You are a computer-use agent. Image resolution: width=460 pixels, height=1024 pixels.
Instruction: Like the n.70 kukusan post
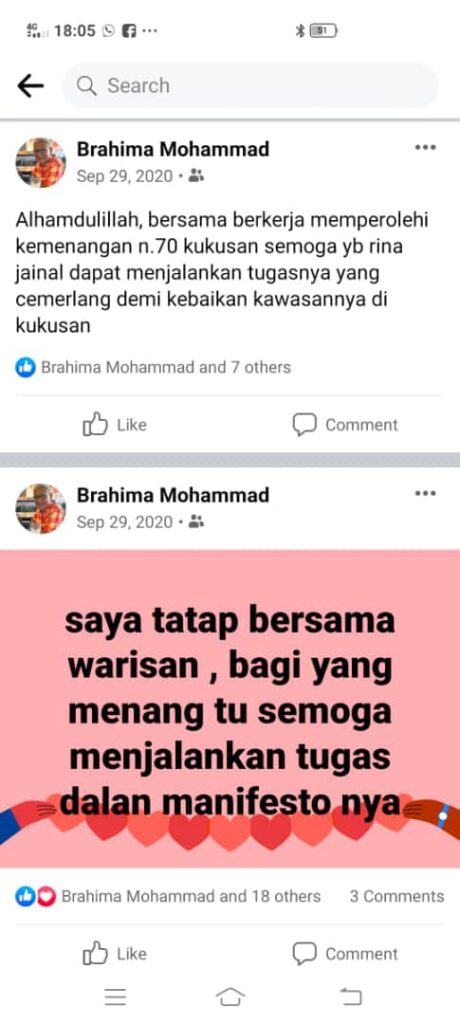[114, 424]
